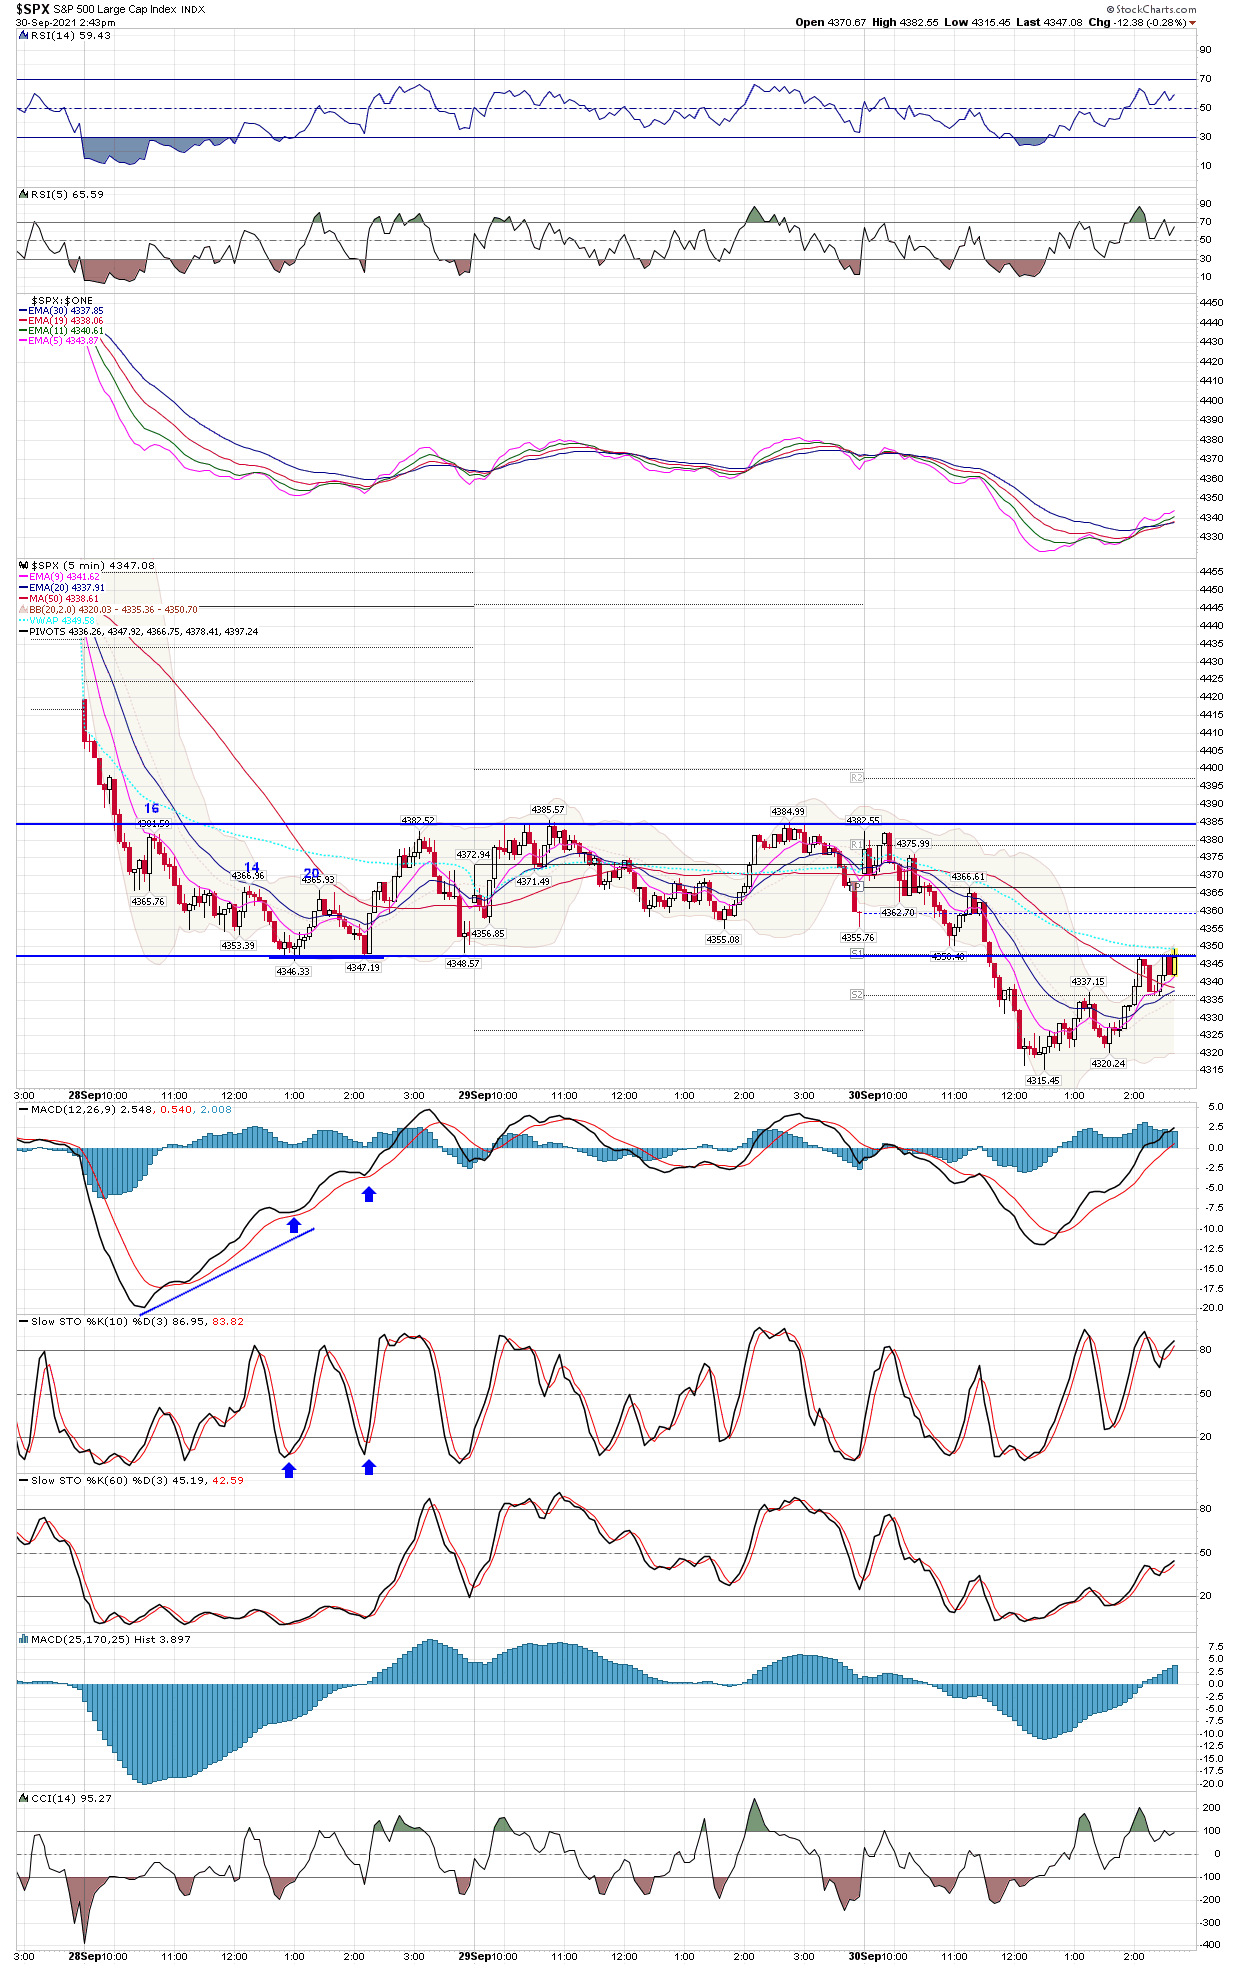Click the RSI(14) panel icon
This screenshot has height=1965, width=1240.
[x=24, y=36]
